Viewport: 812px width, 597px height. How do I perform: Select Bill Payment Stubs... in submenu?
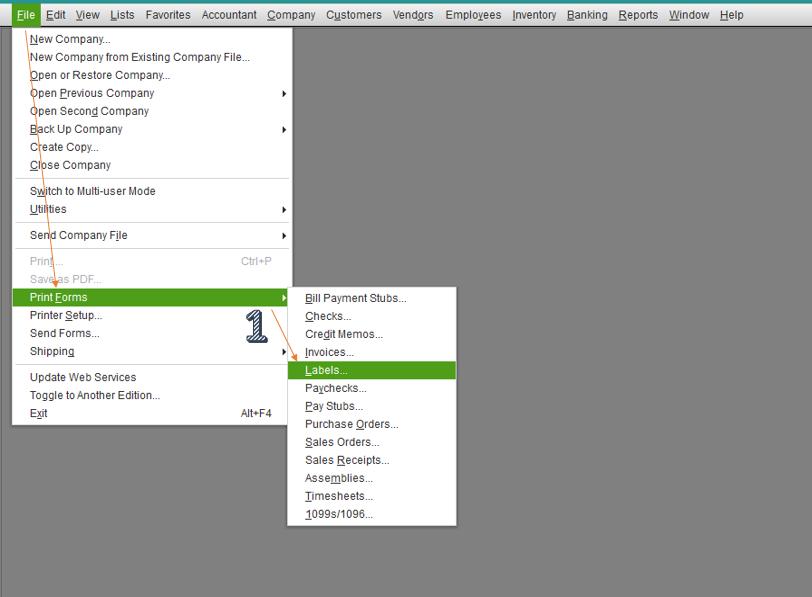click(372, 298)
